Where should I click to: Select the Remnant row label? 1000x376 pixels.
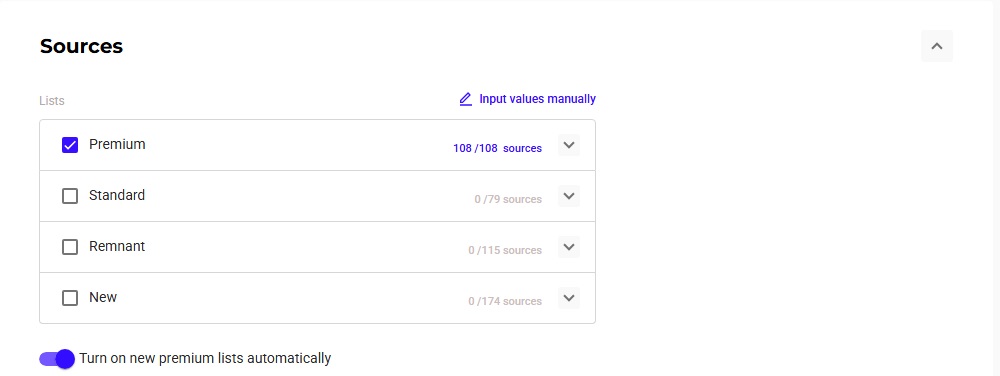[117, 247]
